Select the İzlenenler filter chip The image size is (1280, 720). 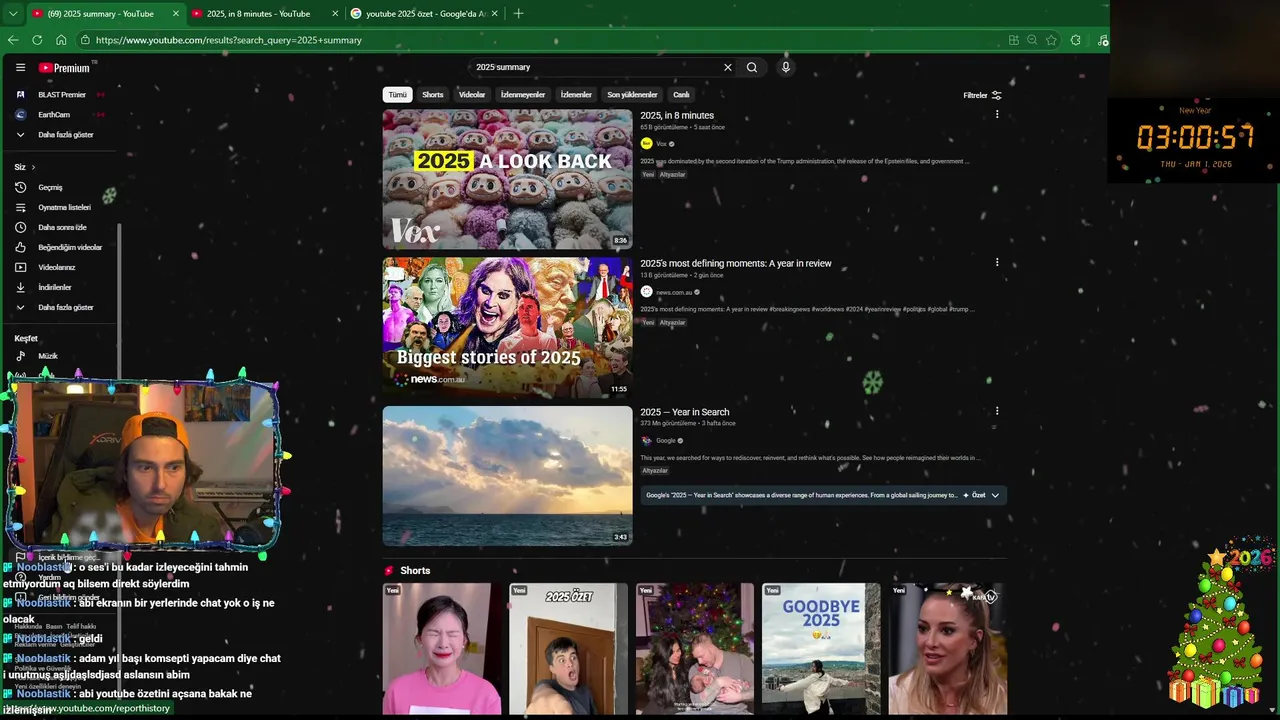[x=576, y=95]
